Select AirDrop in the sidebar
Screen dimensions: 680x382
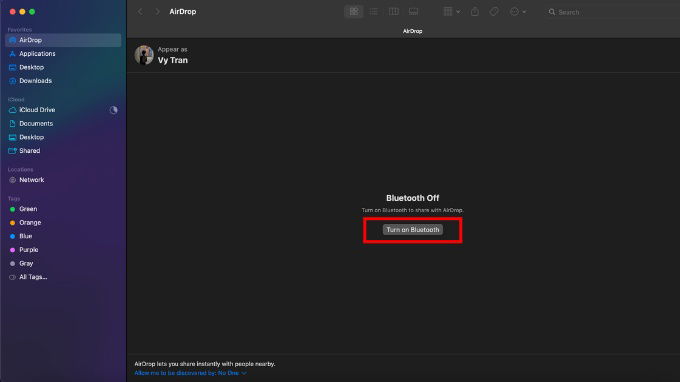pyautogui.click(x=63, y=40)
